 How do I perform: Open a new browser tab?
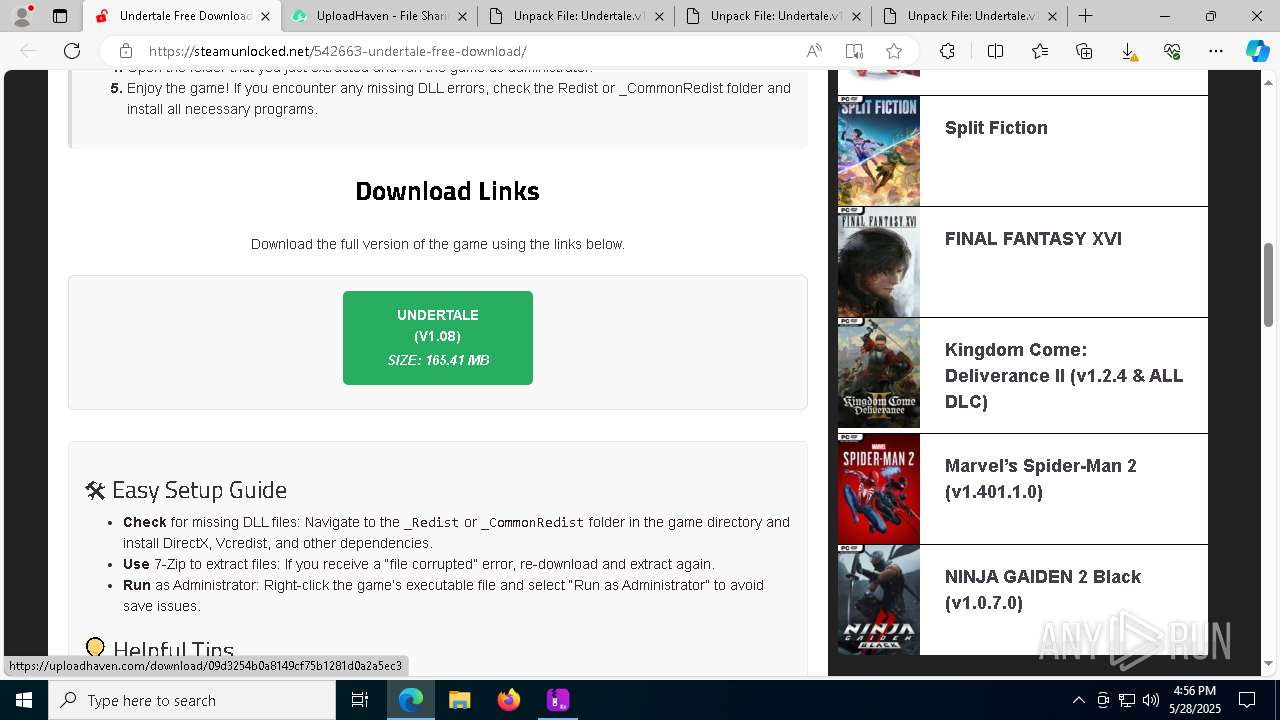point(1085,16)
